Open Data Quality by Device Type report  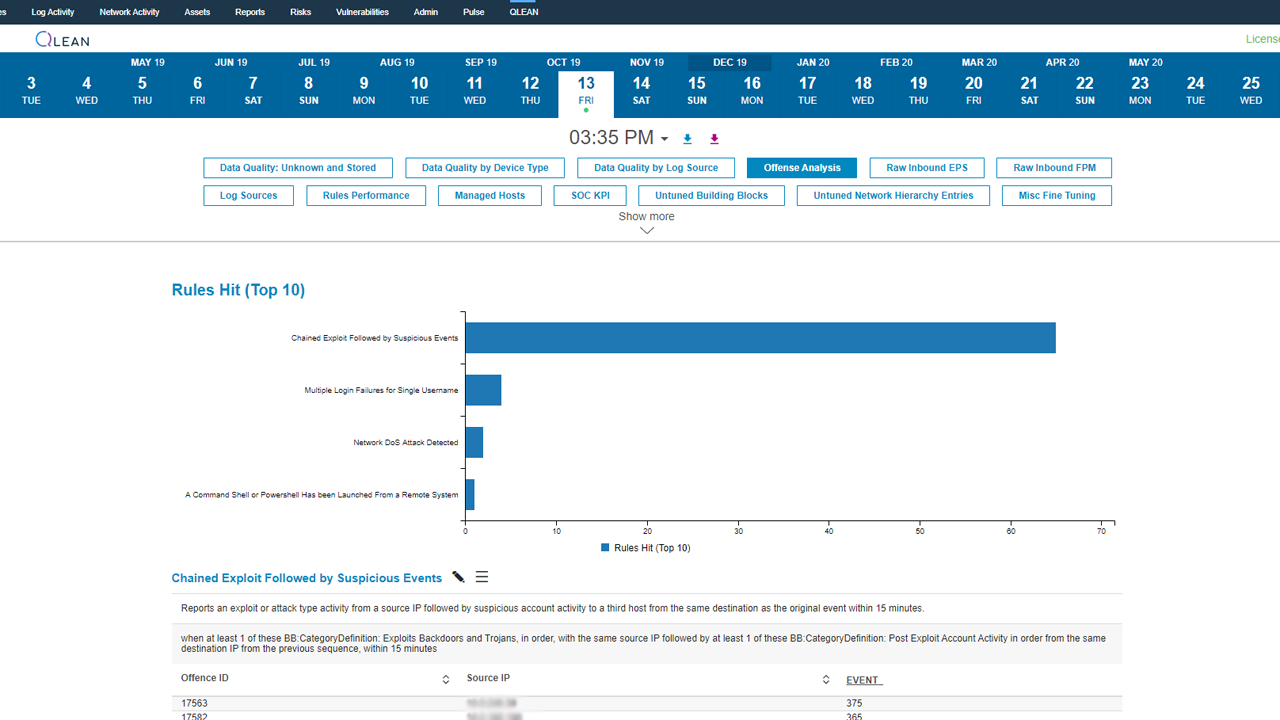pos(485,168)
